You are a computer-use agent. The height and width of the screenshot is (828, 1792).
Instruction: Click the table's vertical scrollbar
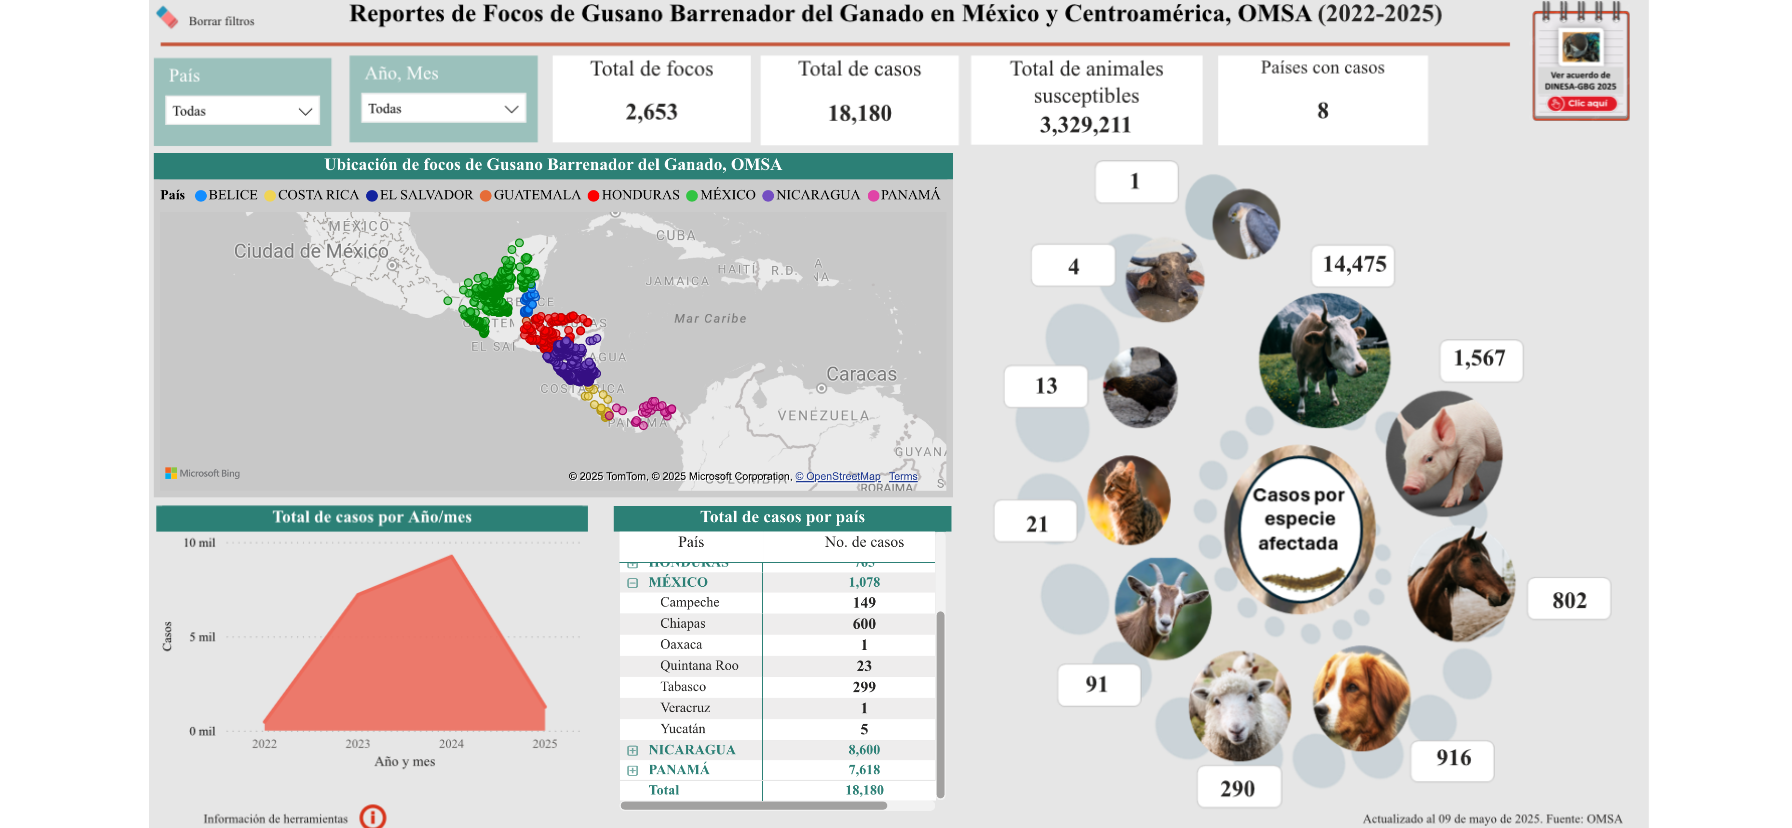(940, 700)
